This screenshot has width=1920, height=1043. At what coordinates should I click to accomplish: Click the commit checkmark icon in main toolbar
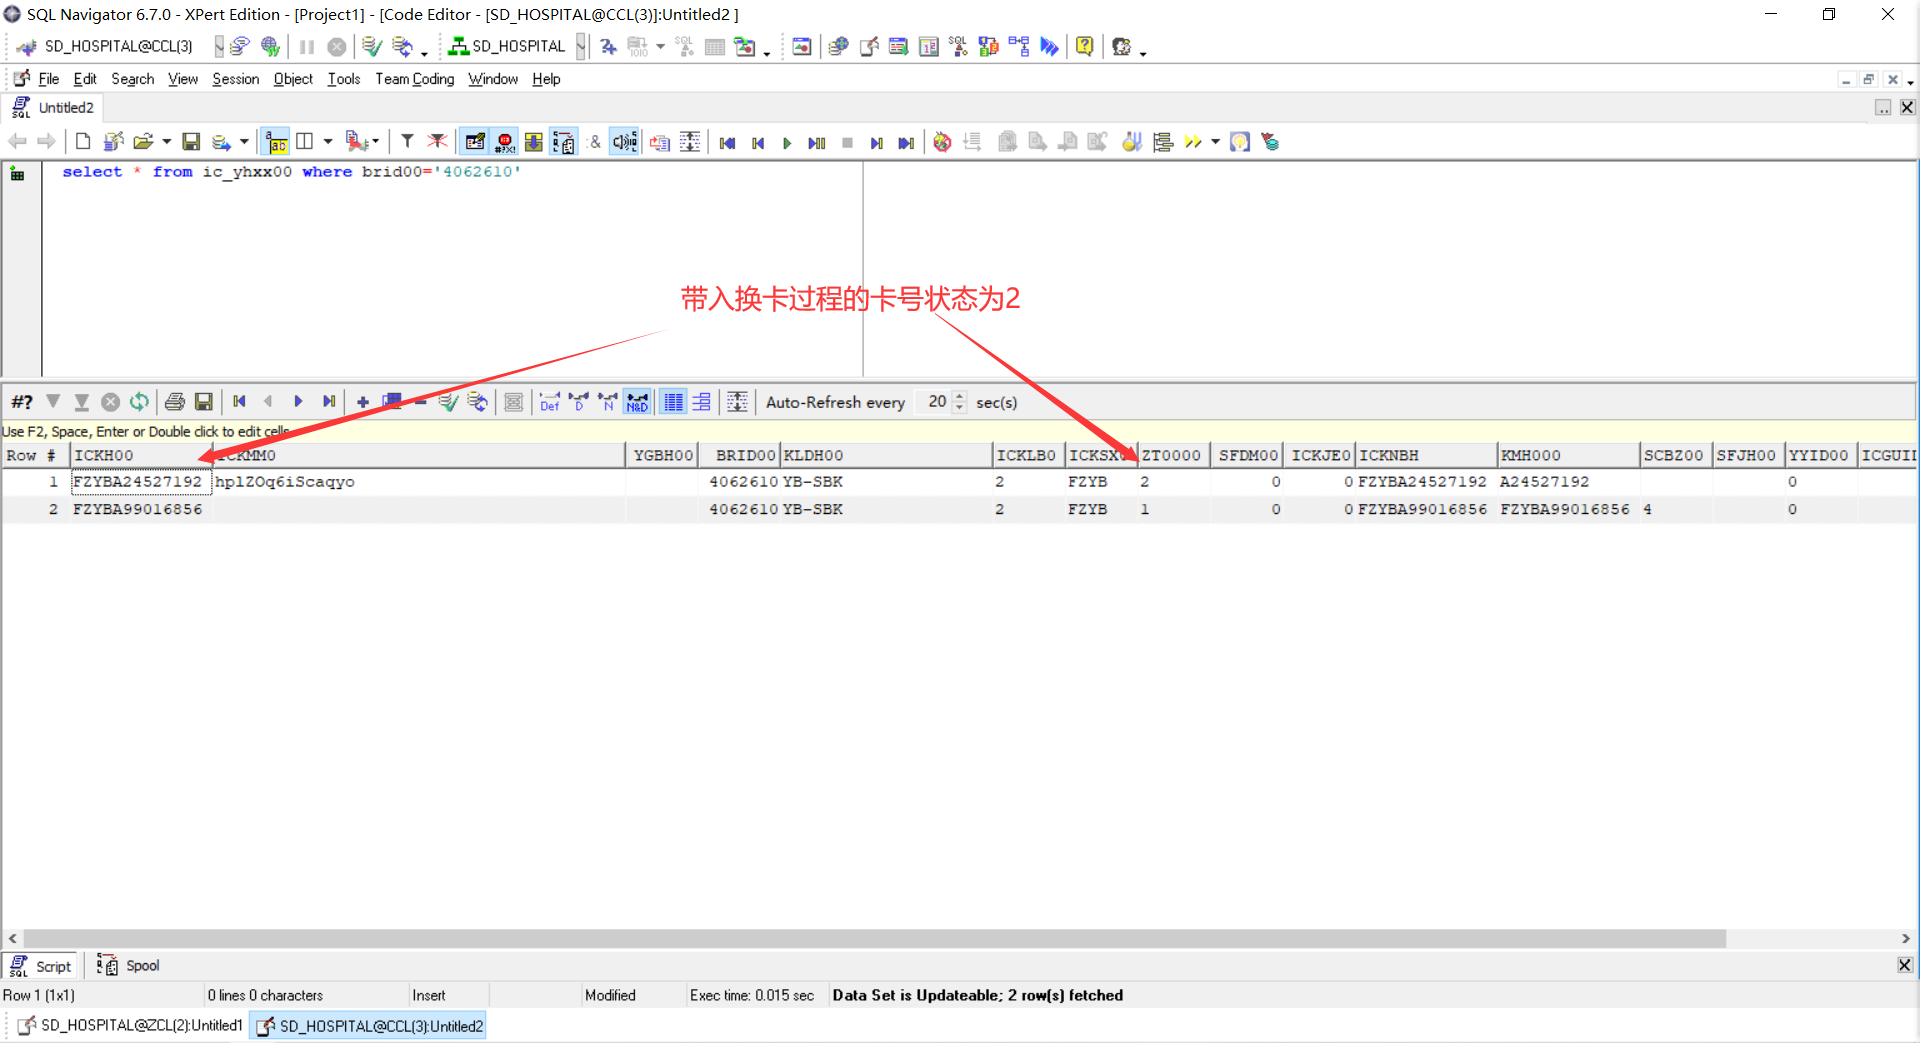point(371,46)
